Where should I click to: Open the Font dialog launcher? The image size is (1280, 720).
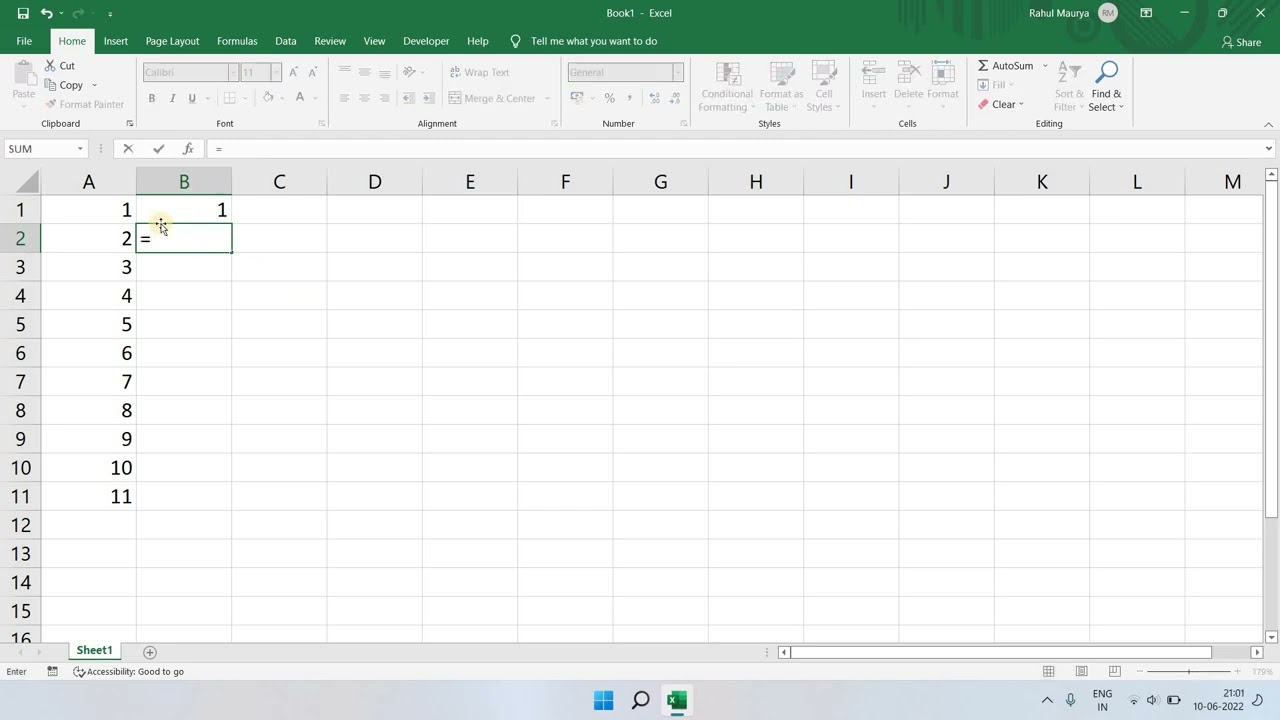[321, 124]
